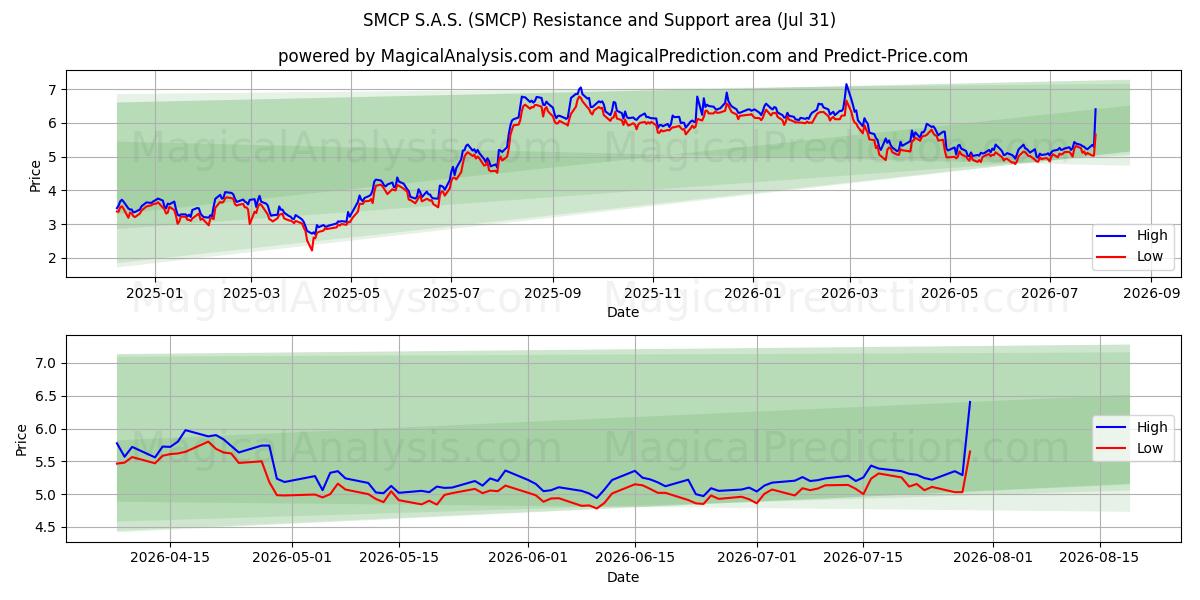
Task: Click the 'Date' axis label under the top chart
Action: [x=623, y=312]
